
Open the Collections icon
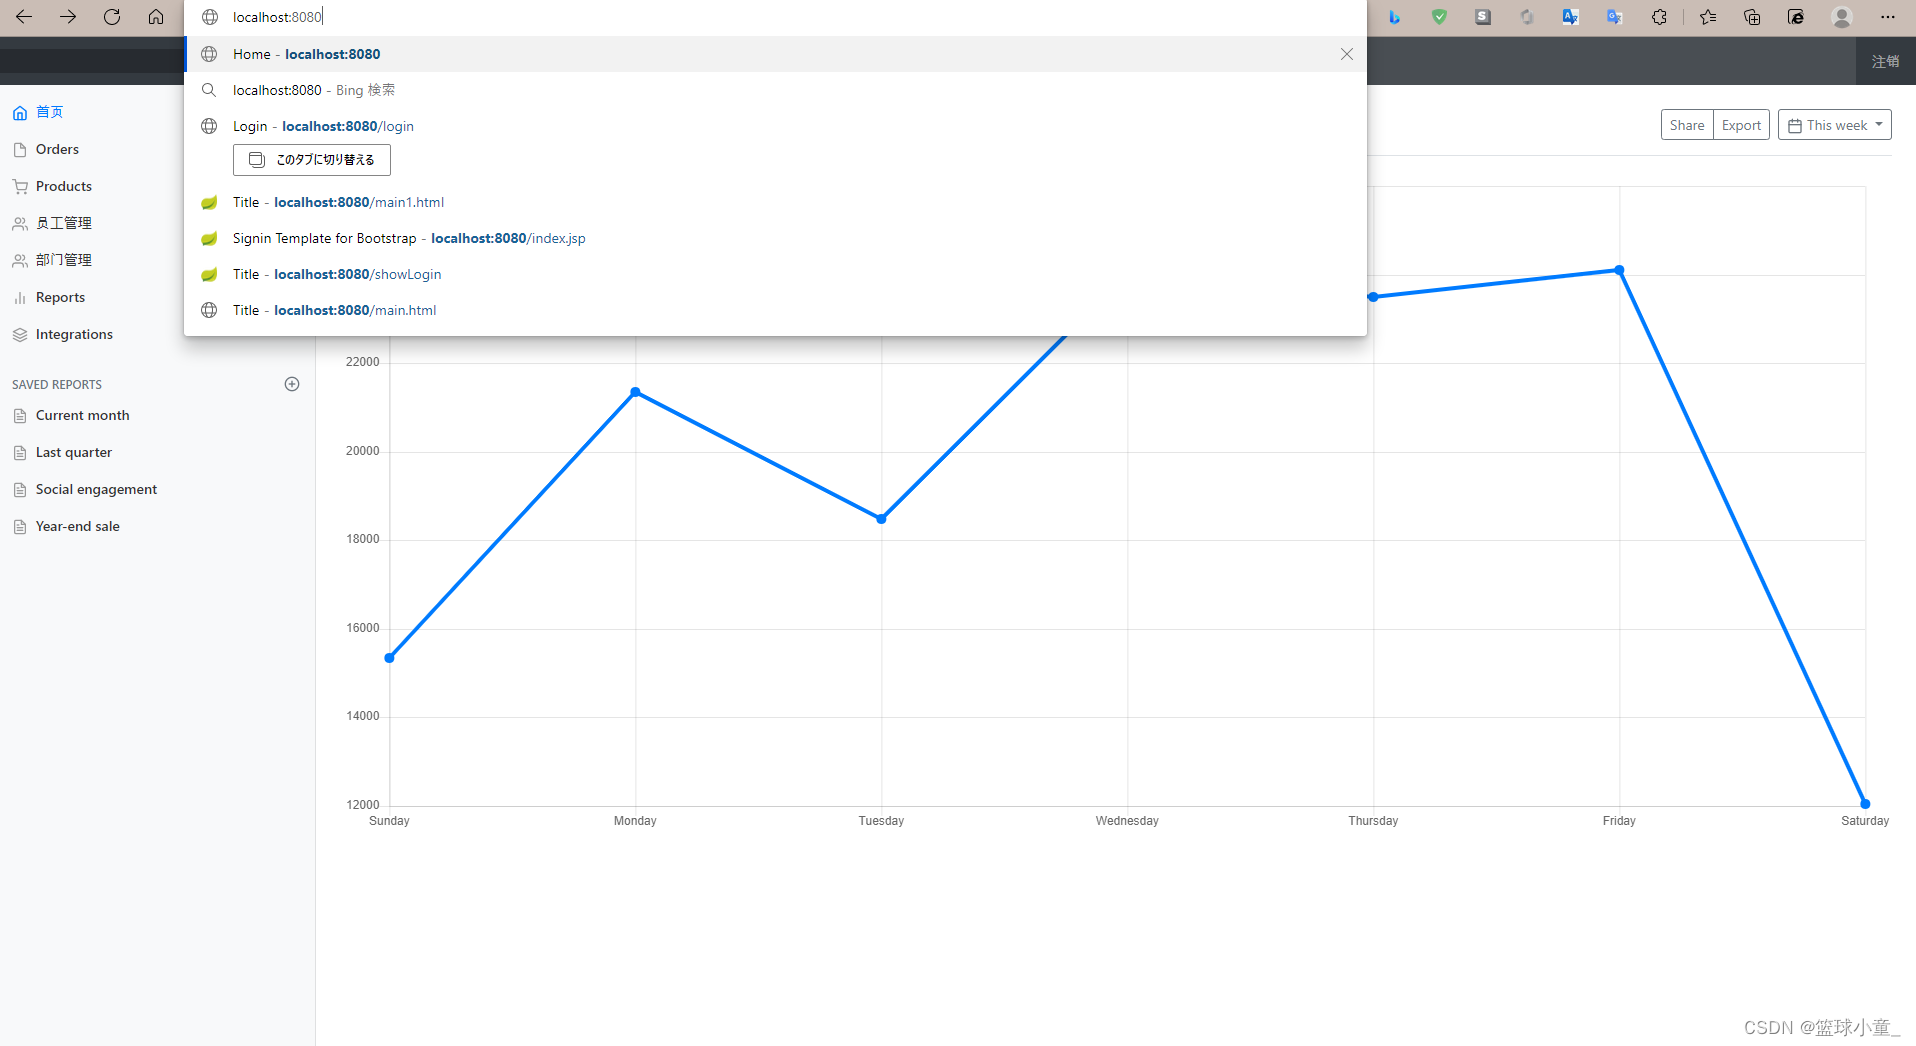click(1752, 17)
